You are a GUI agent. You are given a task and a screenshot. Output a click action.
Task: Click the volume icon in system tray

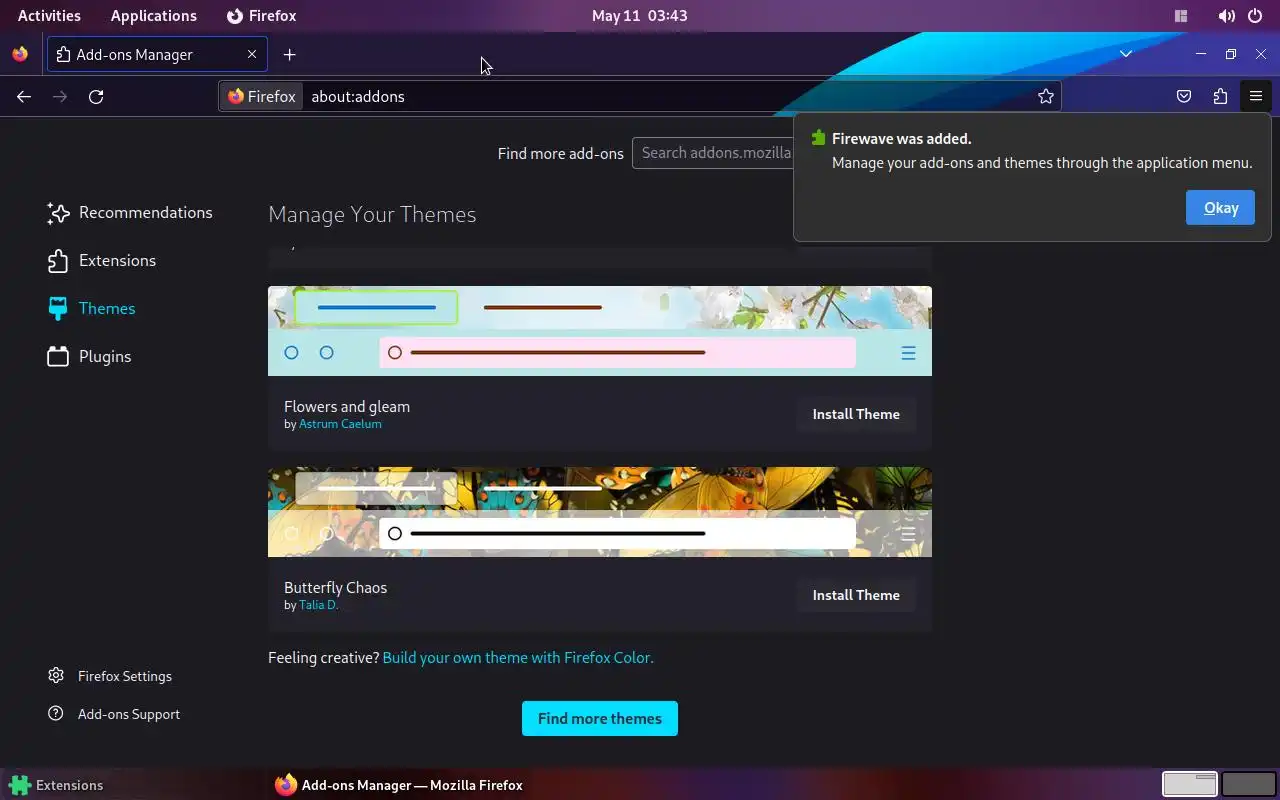coord(1226,16)
